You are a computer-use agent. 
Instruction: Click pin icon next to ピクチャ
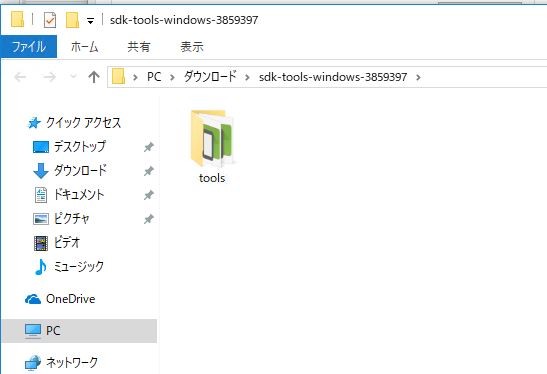pyautogui.click(x=149, y=219)
